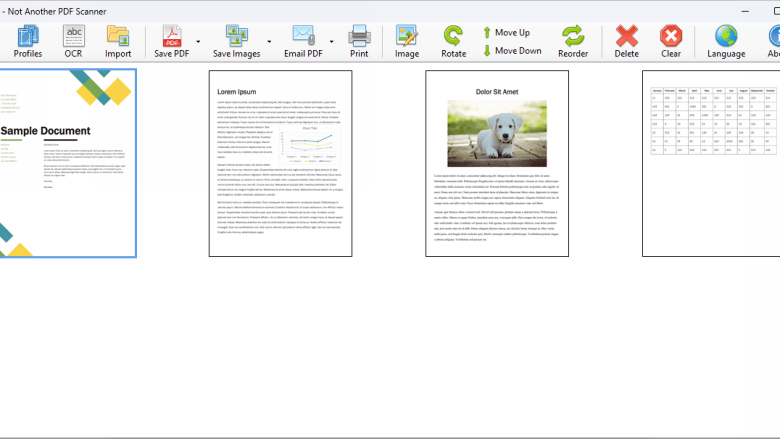Expand the Save PDF dropdown arrow
Image resolution: width=780 pixels, height=439 pixels.
point(198,42)
